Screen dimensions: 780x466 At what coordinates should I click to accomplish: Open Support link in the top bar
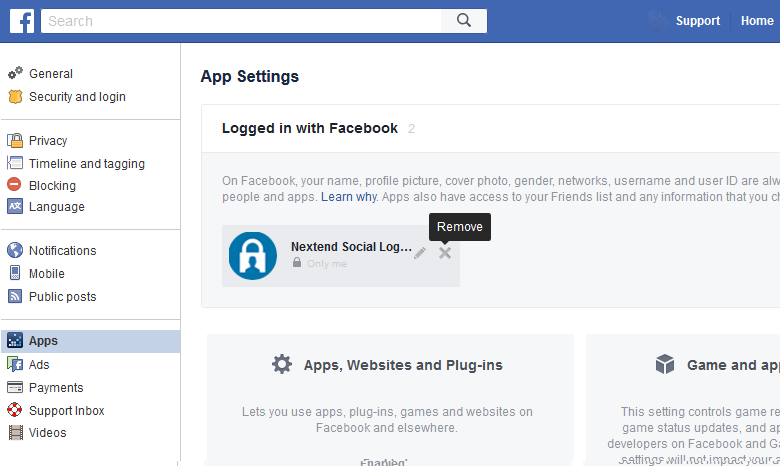[697, 21]
